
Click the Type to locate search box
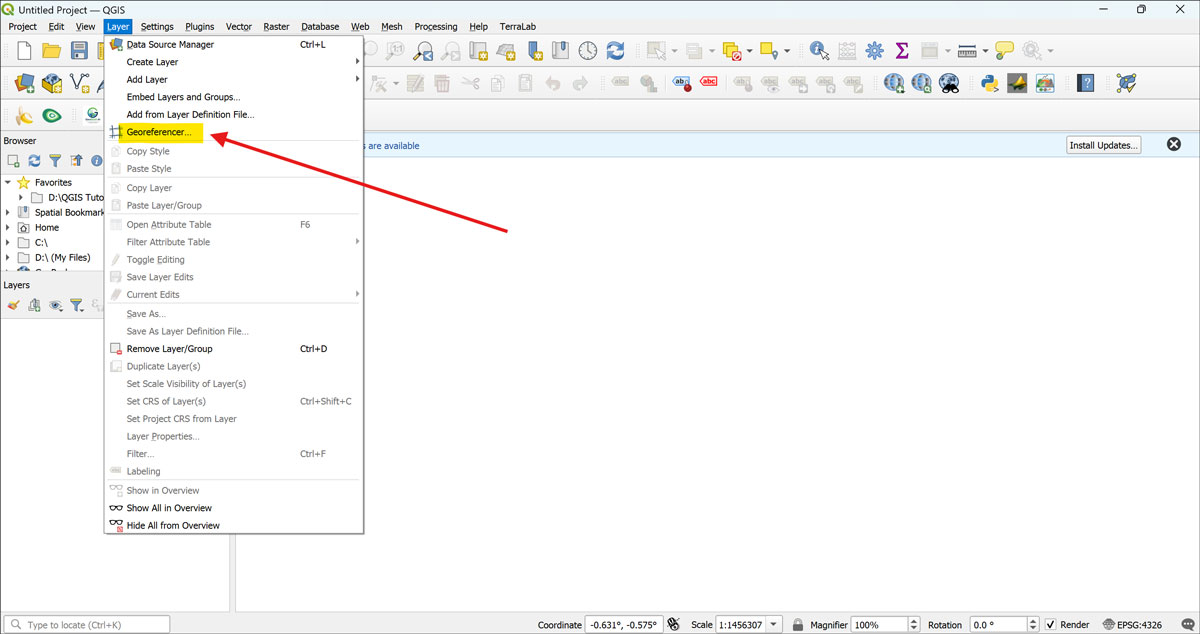pyautogui.click(x=87, y=625)
